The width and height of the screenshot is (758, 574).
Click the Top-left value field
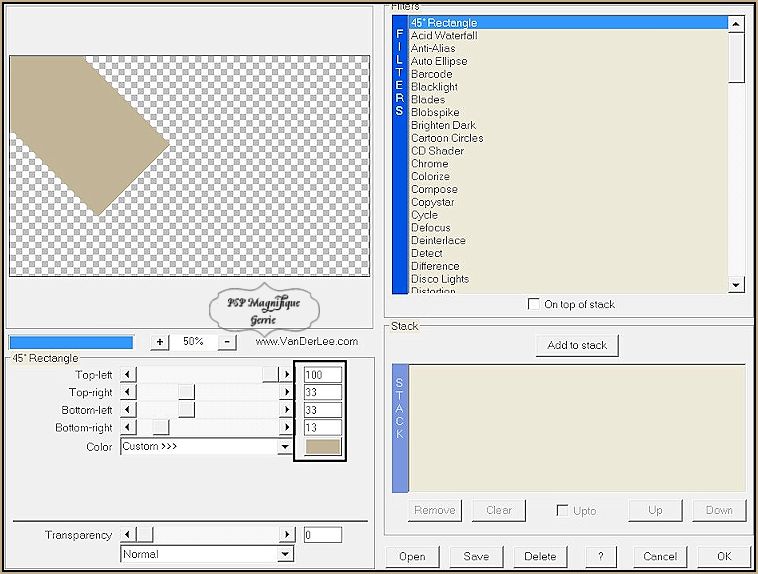(322, 375)
